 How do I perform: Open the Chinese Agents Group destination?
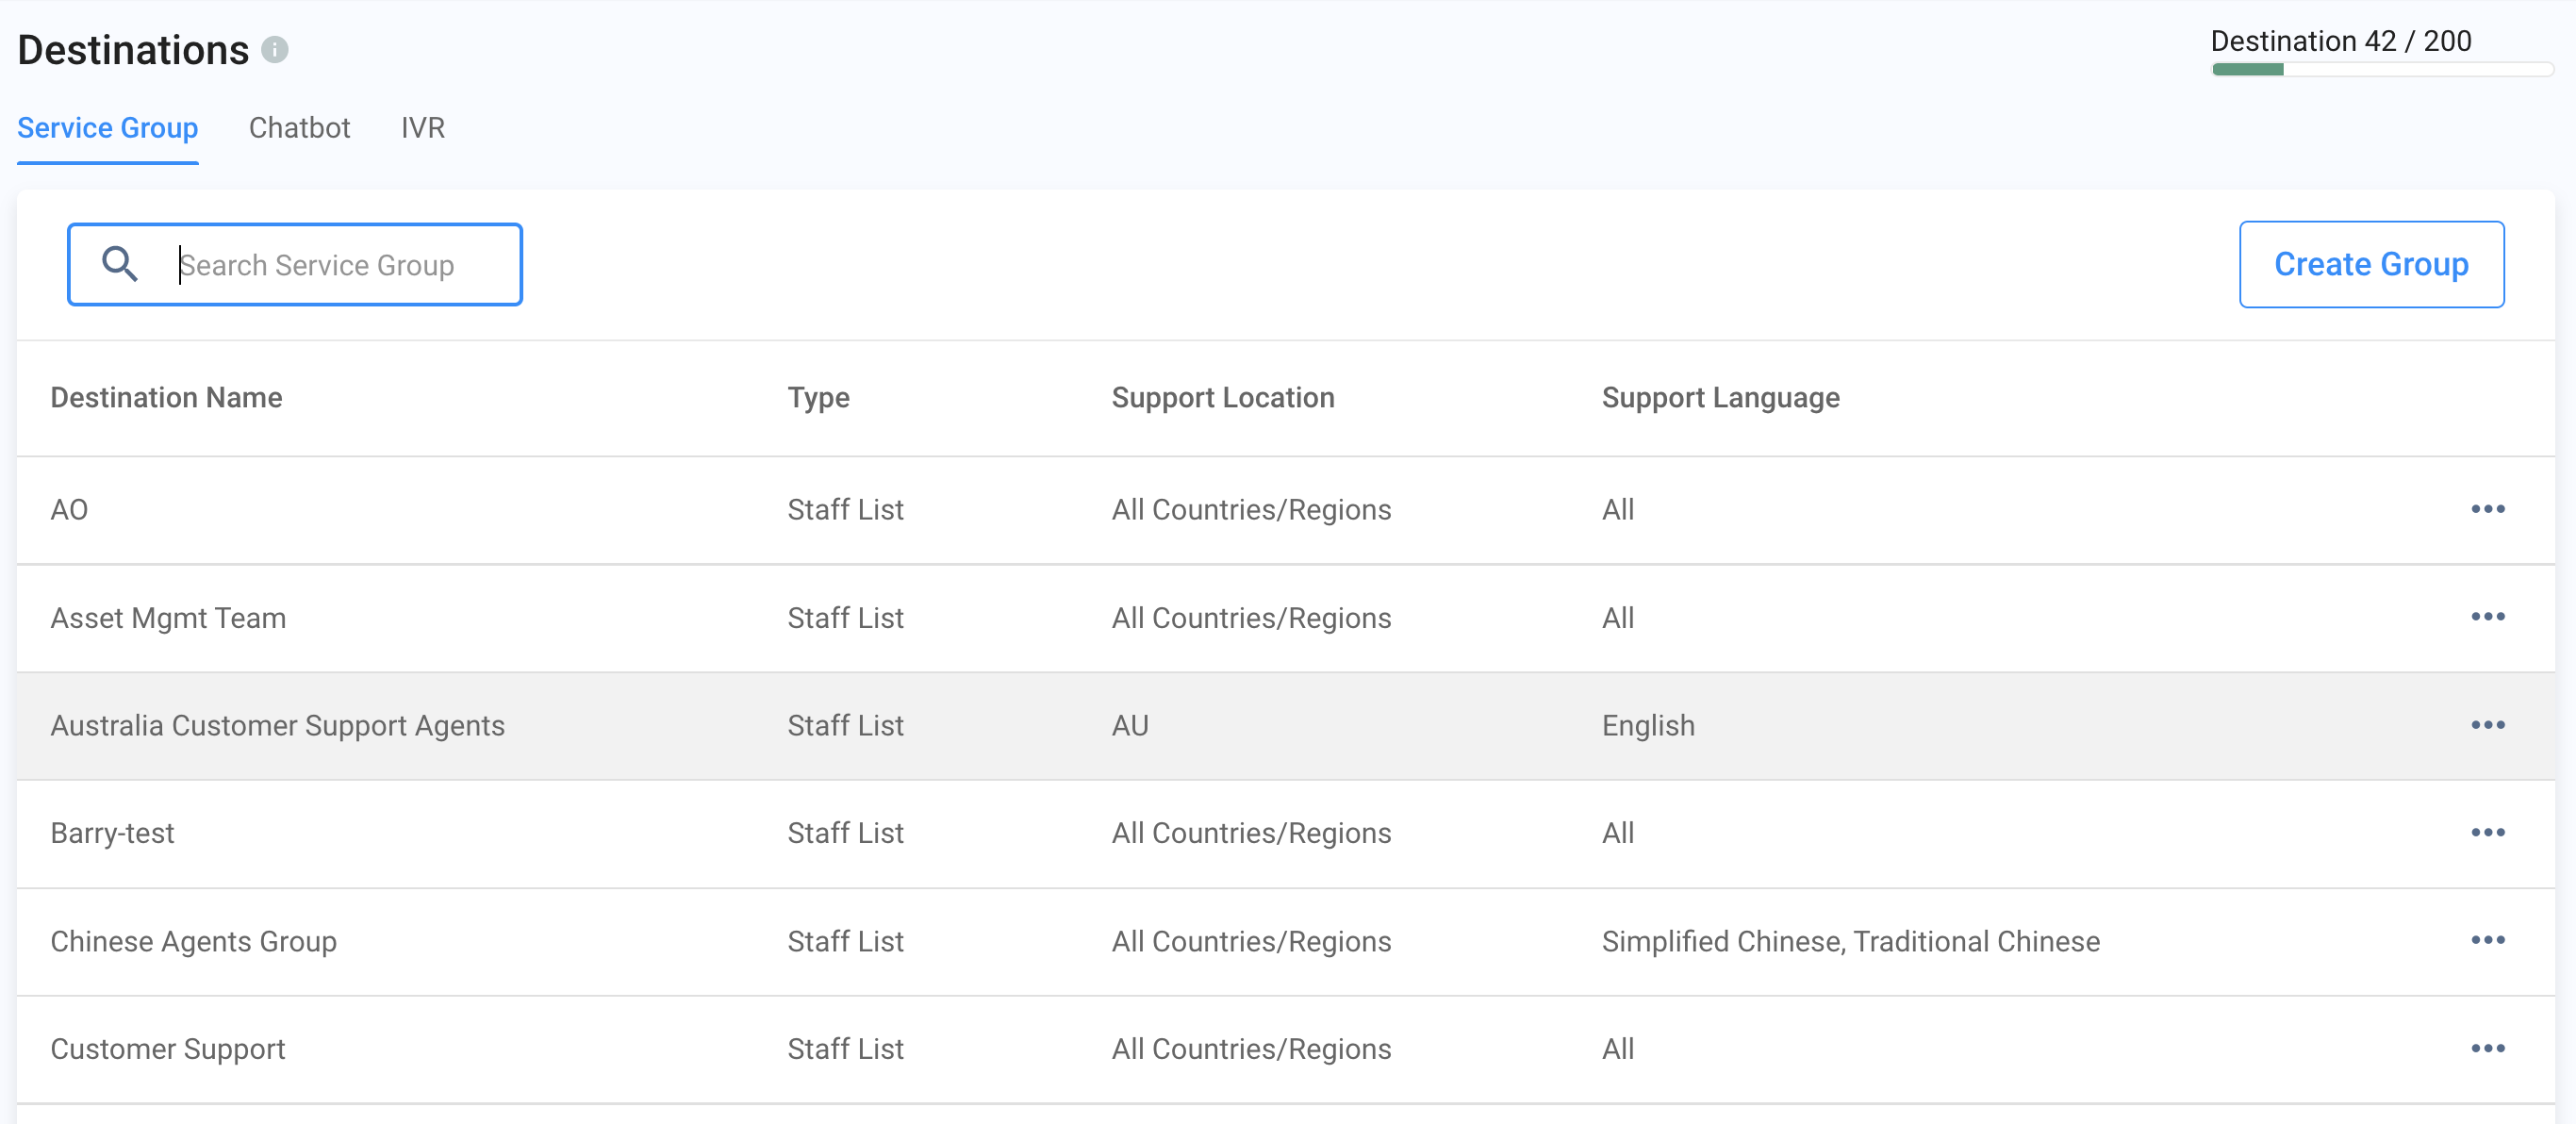[193, 941]
